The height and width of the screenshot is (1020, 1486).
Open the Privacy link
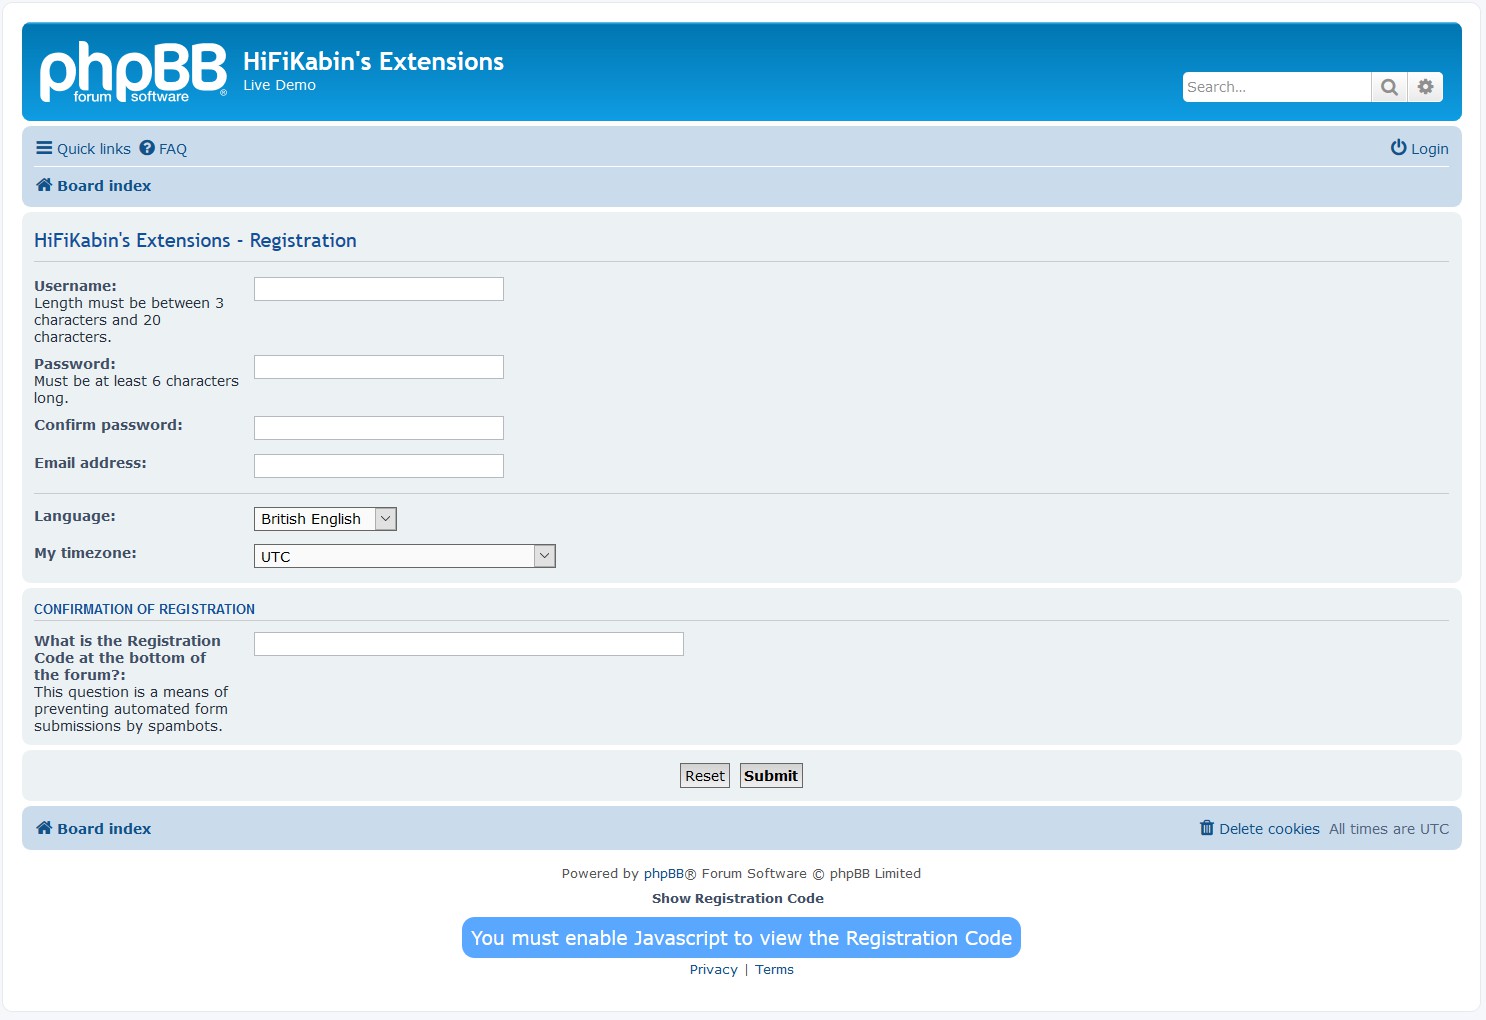(x=713, y=969)
